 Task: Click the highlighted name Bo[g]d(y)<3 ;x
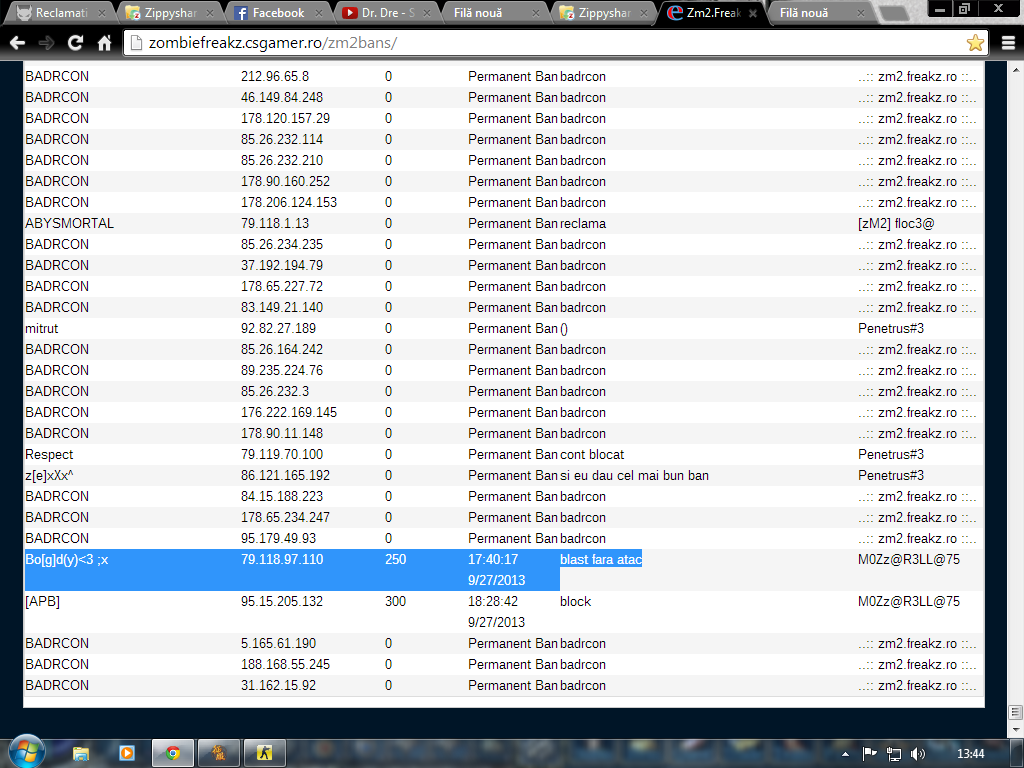pos(67,560)
